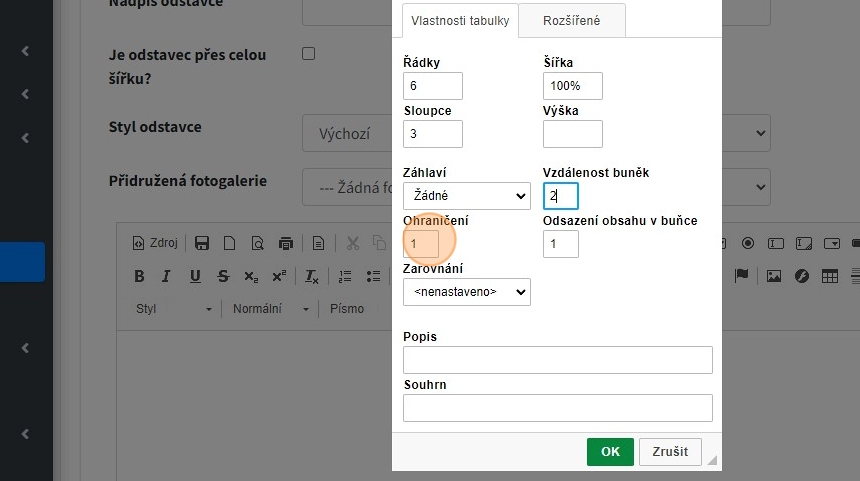Click the Popis text field

click(x=557, y=360)
